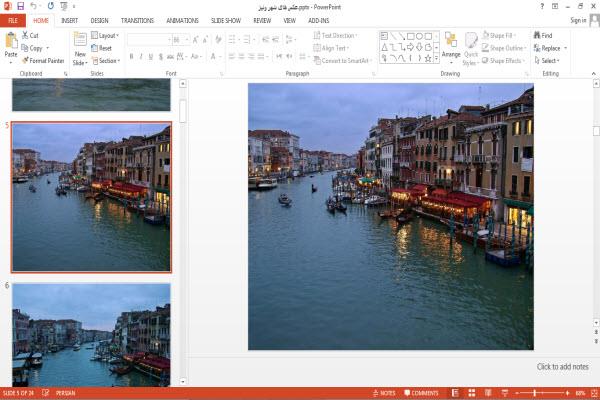Switch to the VIEW tab
The width and height of the screenshot is (600, 400).
[x=289, y=21]
